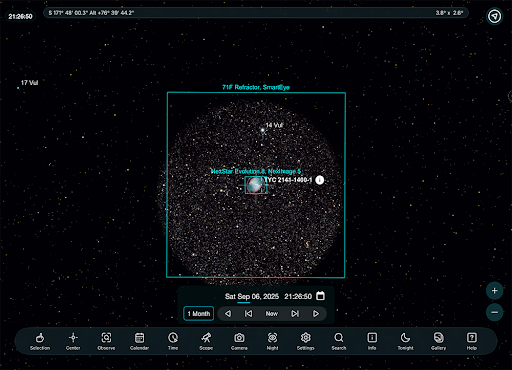Reset time to Now
512x370 pixels.
coord(272,314)
